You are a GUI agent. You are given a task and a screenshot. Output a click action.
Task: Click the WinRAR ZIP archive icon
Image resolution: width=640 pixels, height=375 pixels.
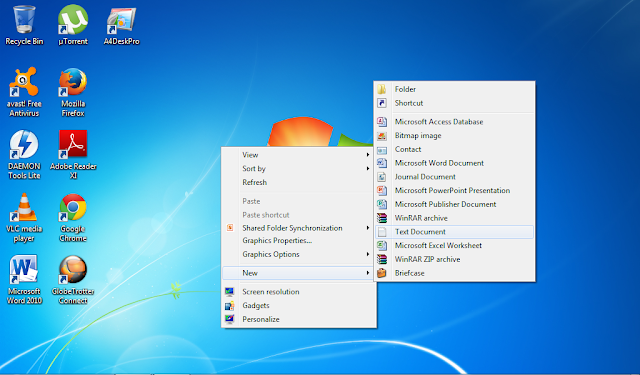pyautogui.click(x=382, y=259)
